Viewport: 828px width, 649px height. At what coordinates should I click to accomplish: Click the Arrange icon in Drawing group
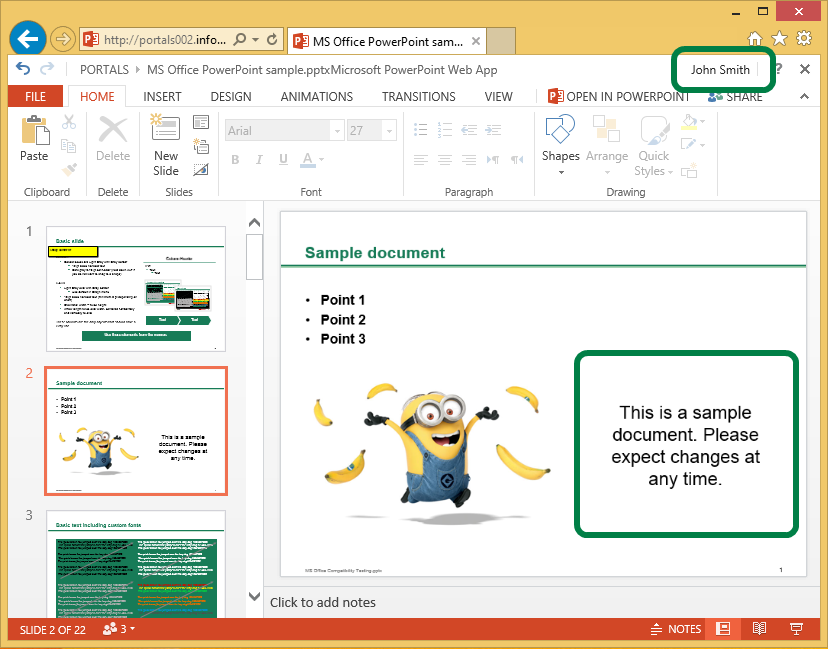[x=606, y=129]
